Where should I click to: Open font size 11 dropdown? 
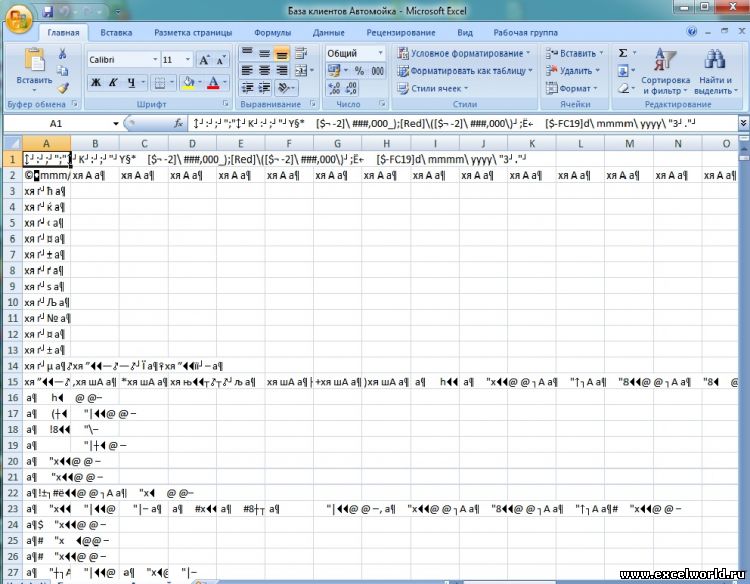[188, 60]
